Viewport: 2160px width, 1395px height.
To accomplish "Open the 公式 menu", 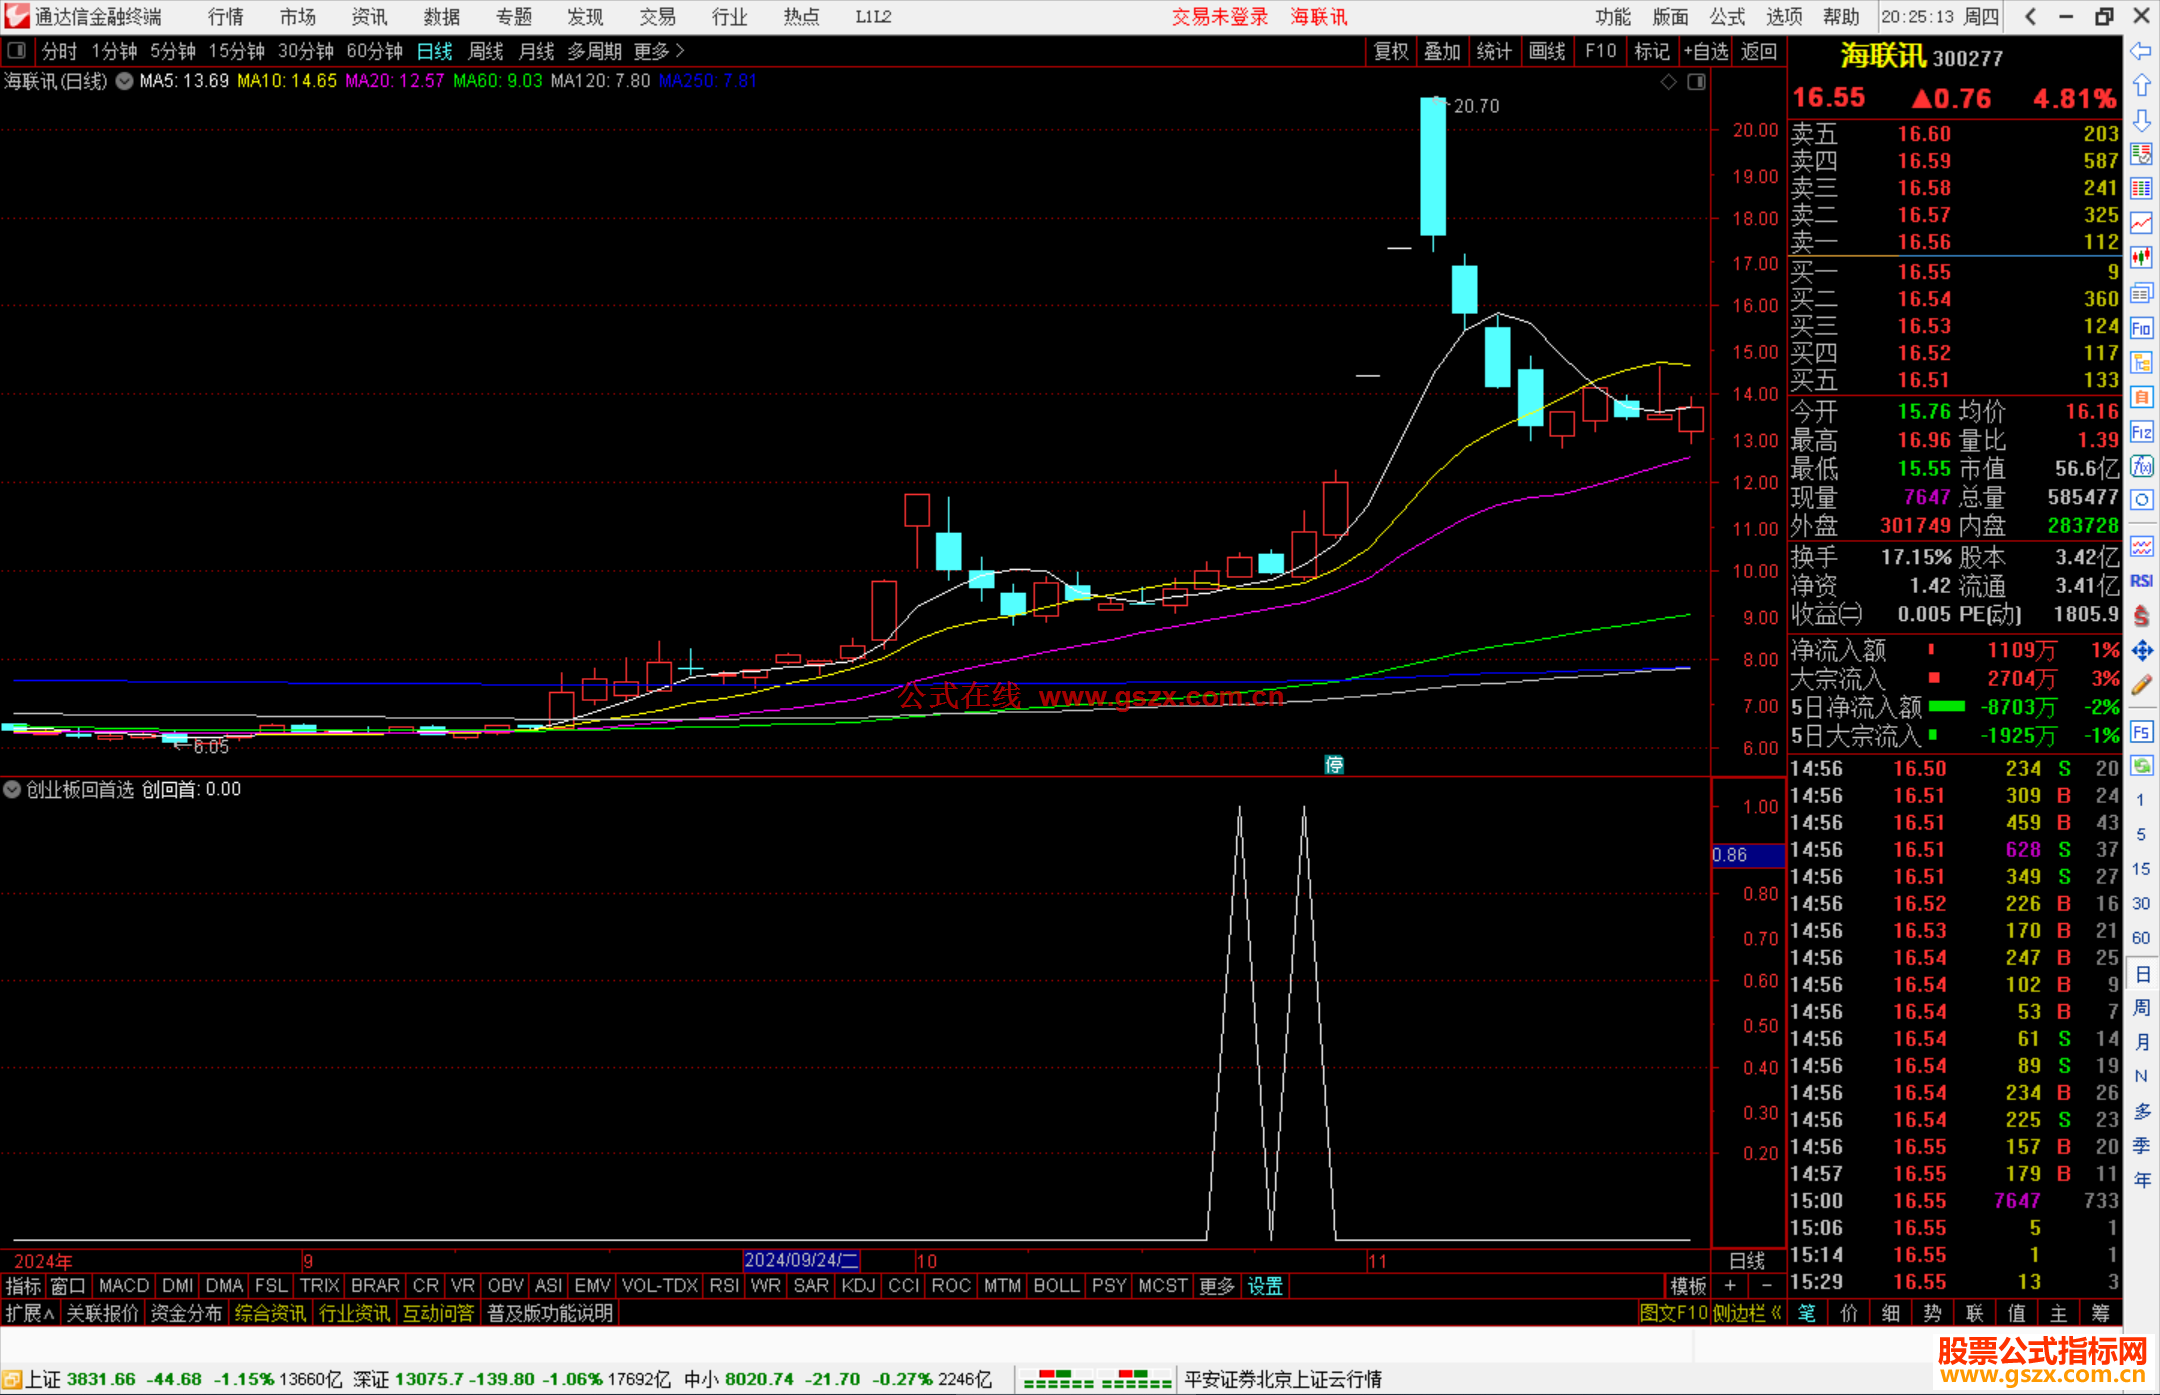I will click(x=1727, y=17).
